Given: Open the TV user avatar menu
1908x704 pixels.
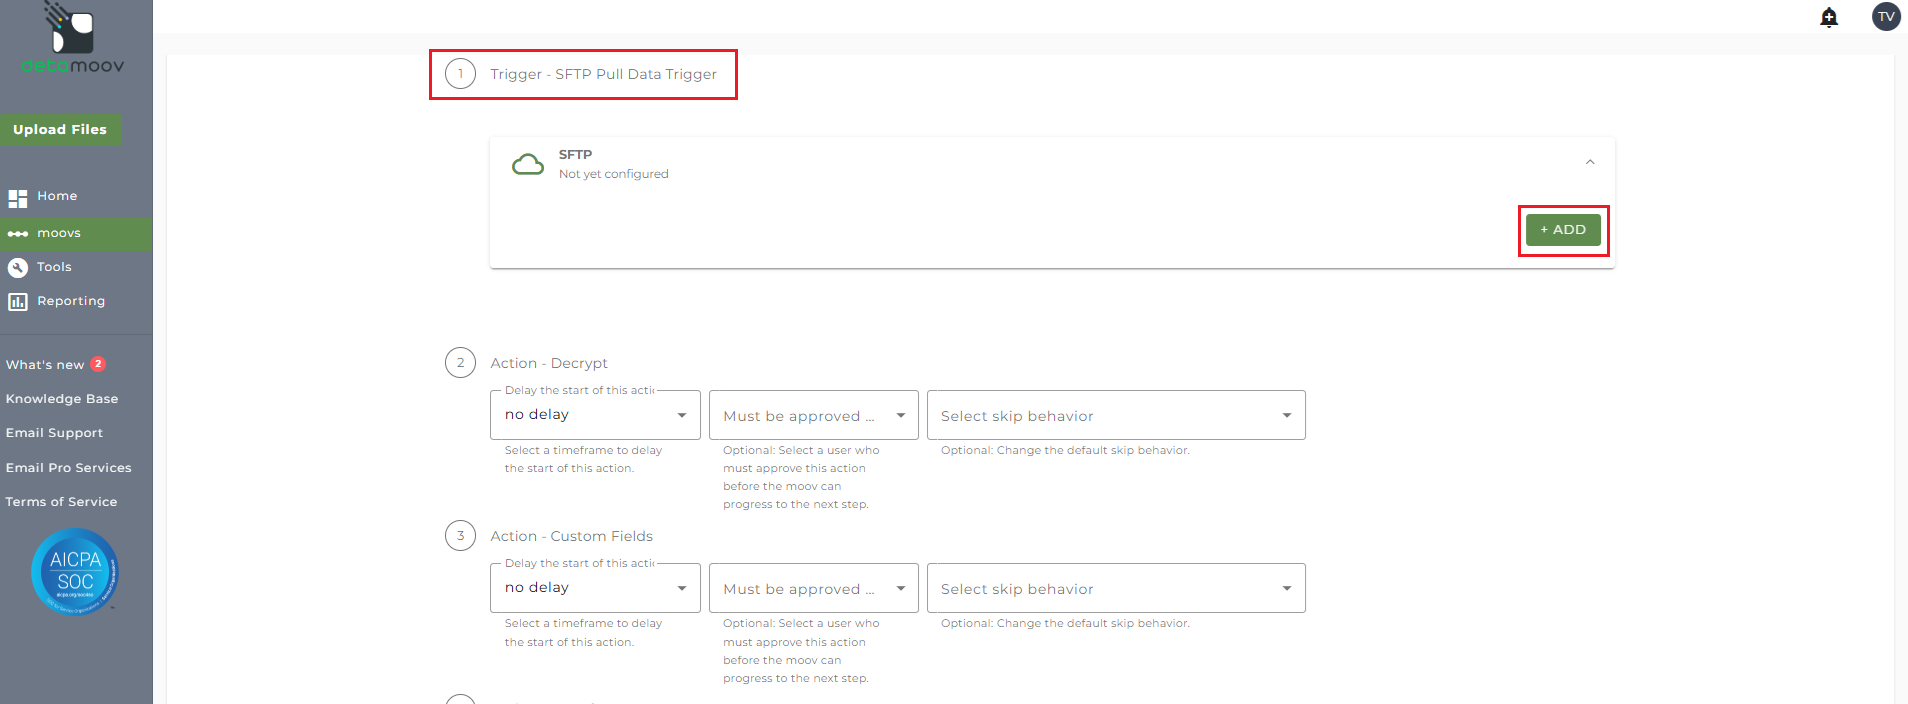Looking at the screenshot, I should (x=1886, y=17).
